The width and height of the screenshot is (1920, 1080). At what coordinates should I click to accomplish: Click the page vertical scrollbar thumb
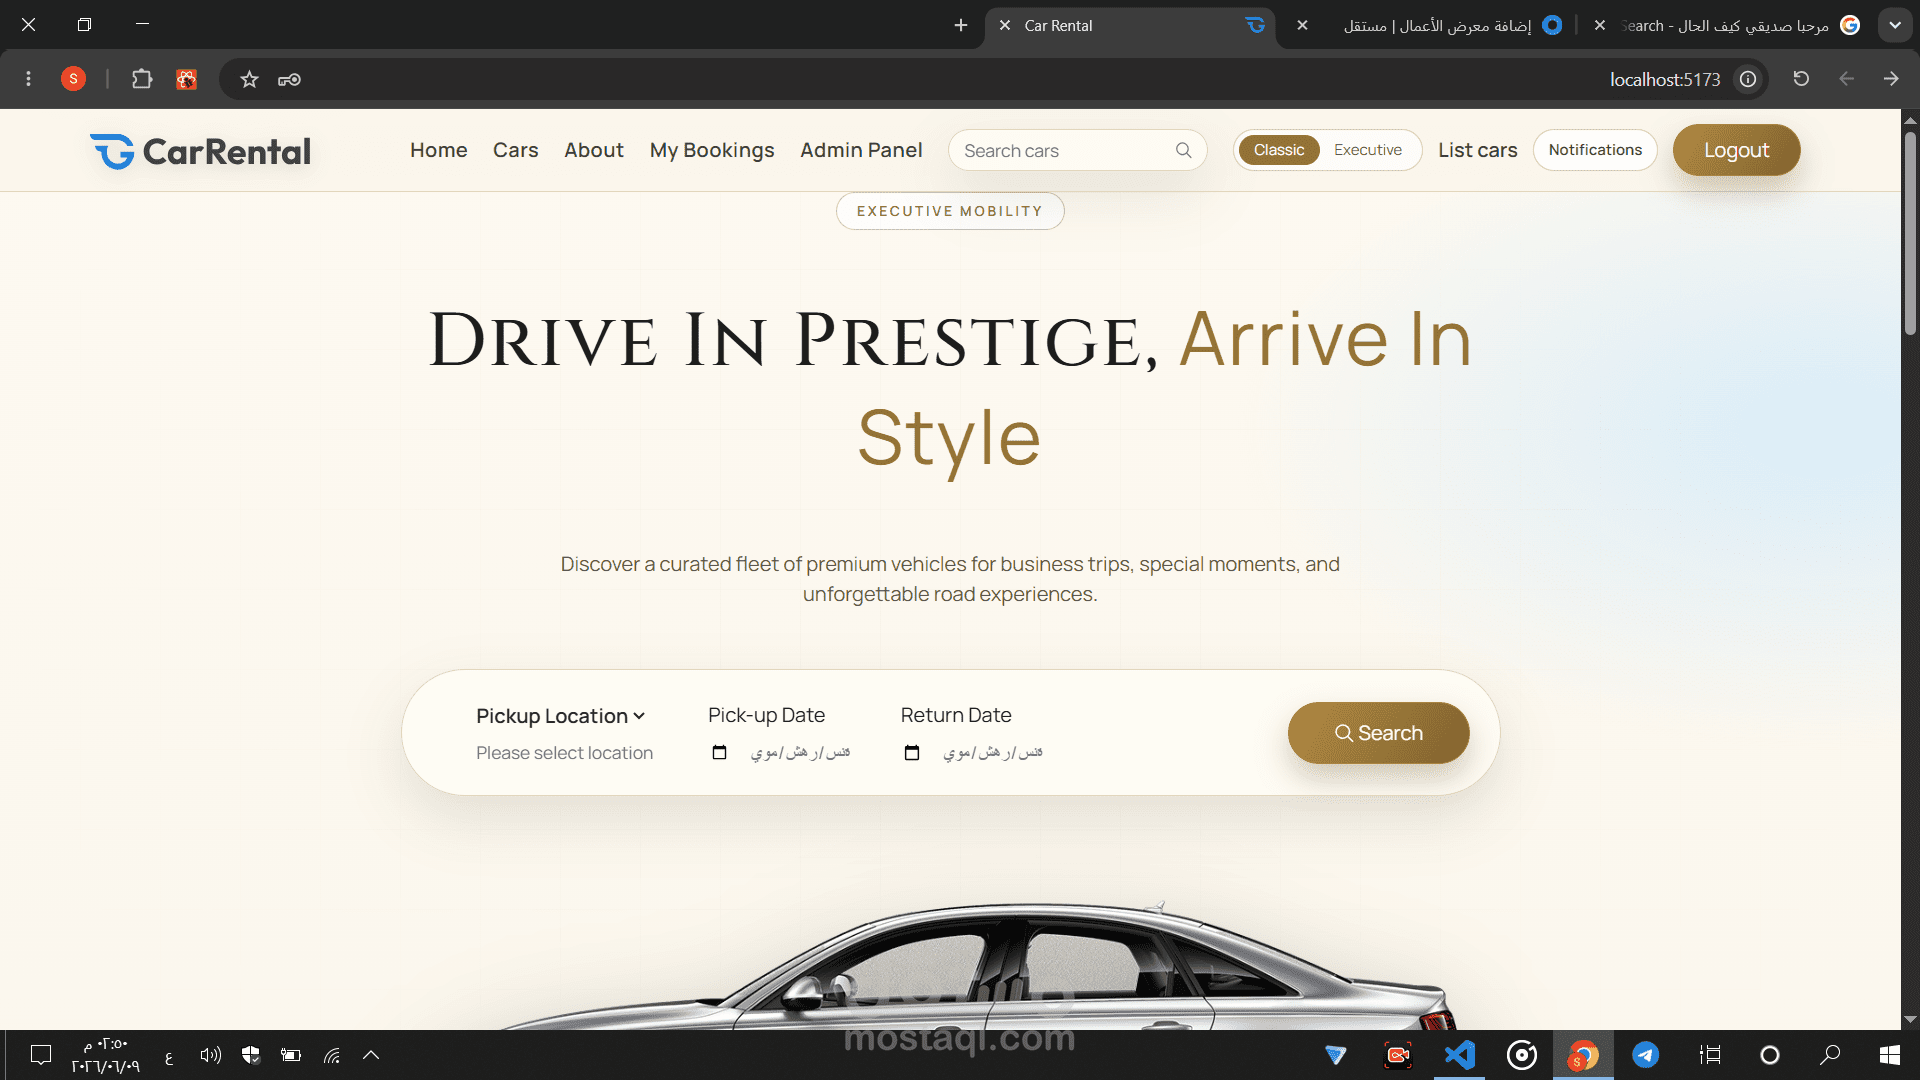[1910, 232]
